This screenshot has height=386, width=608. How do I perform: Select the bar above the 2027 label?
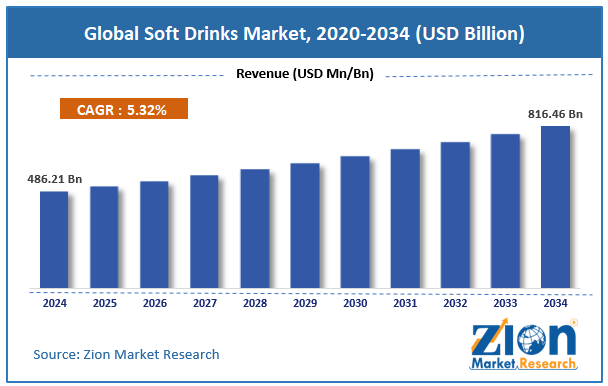point(204,232)
